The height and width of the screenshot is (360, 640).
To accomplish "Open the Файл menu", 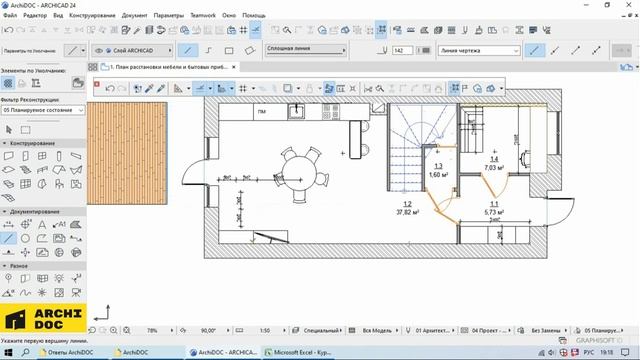I will click(x=10, y=15).
